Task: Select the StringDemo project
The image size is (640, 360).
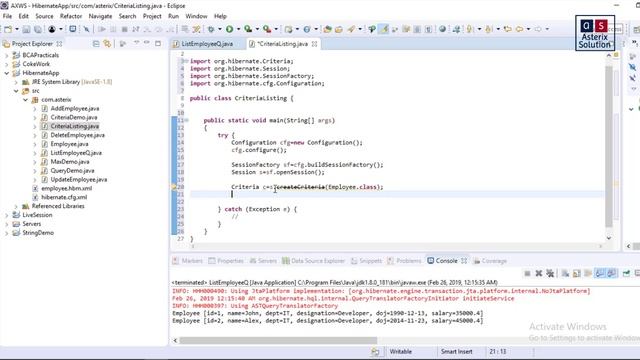Action: click(38, 233)
